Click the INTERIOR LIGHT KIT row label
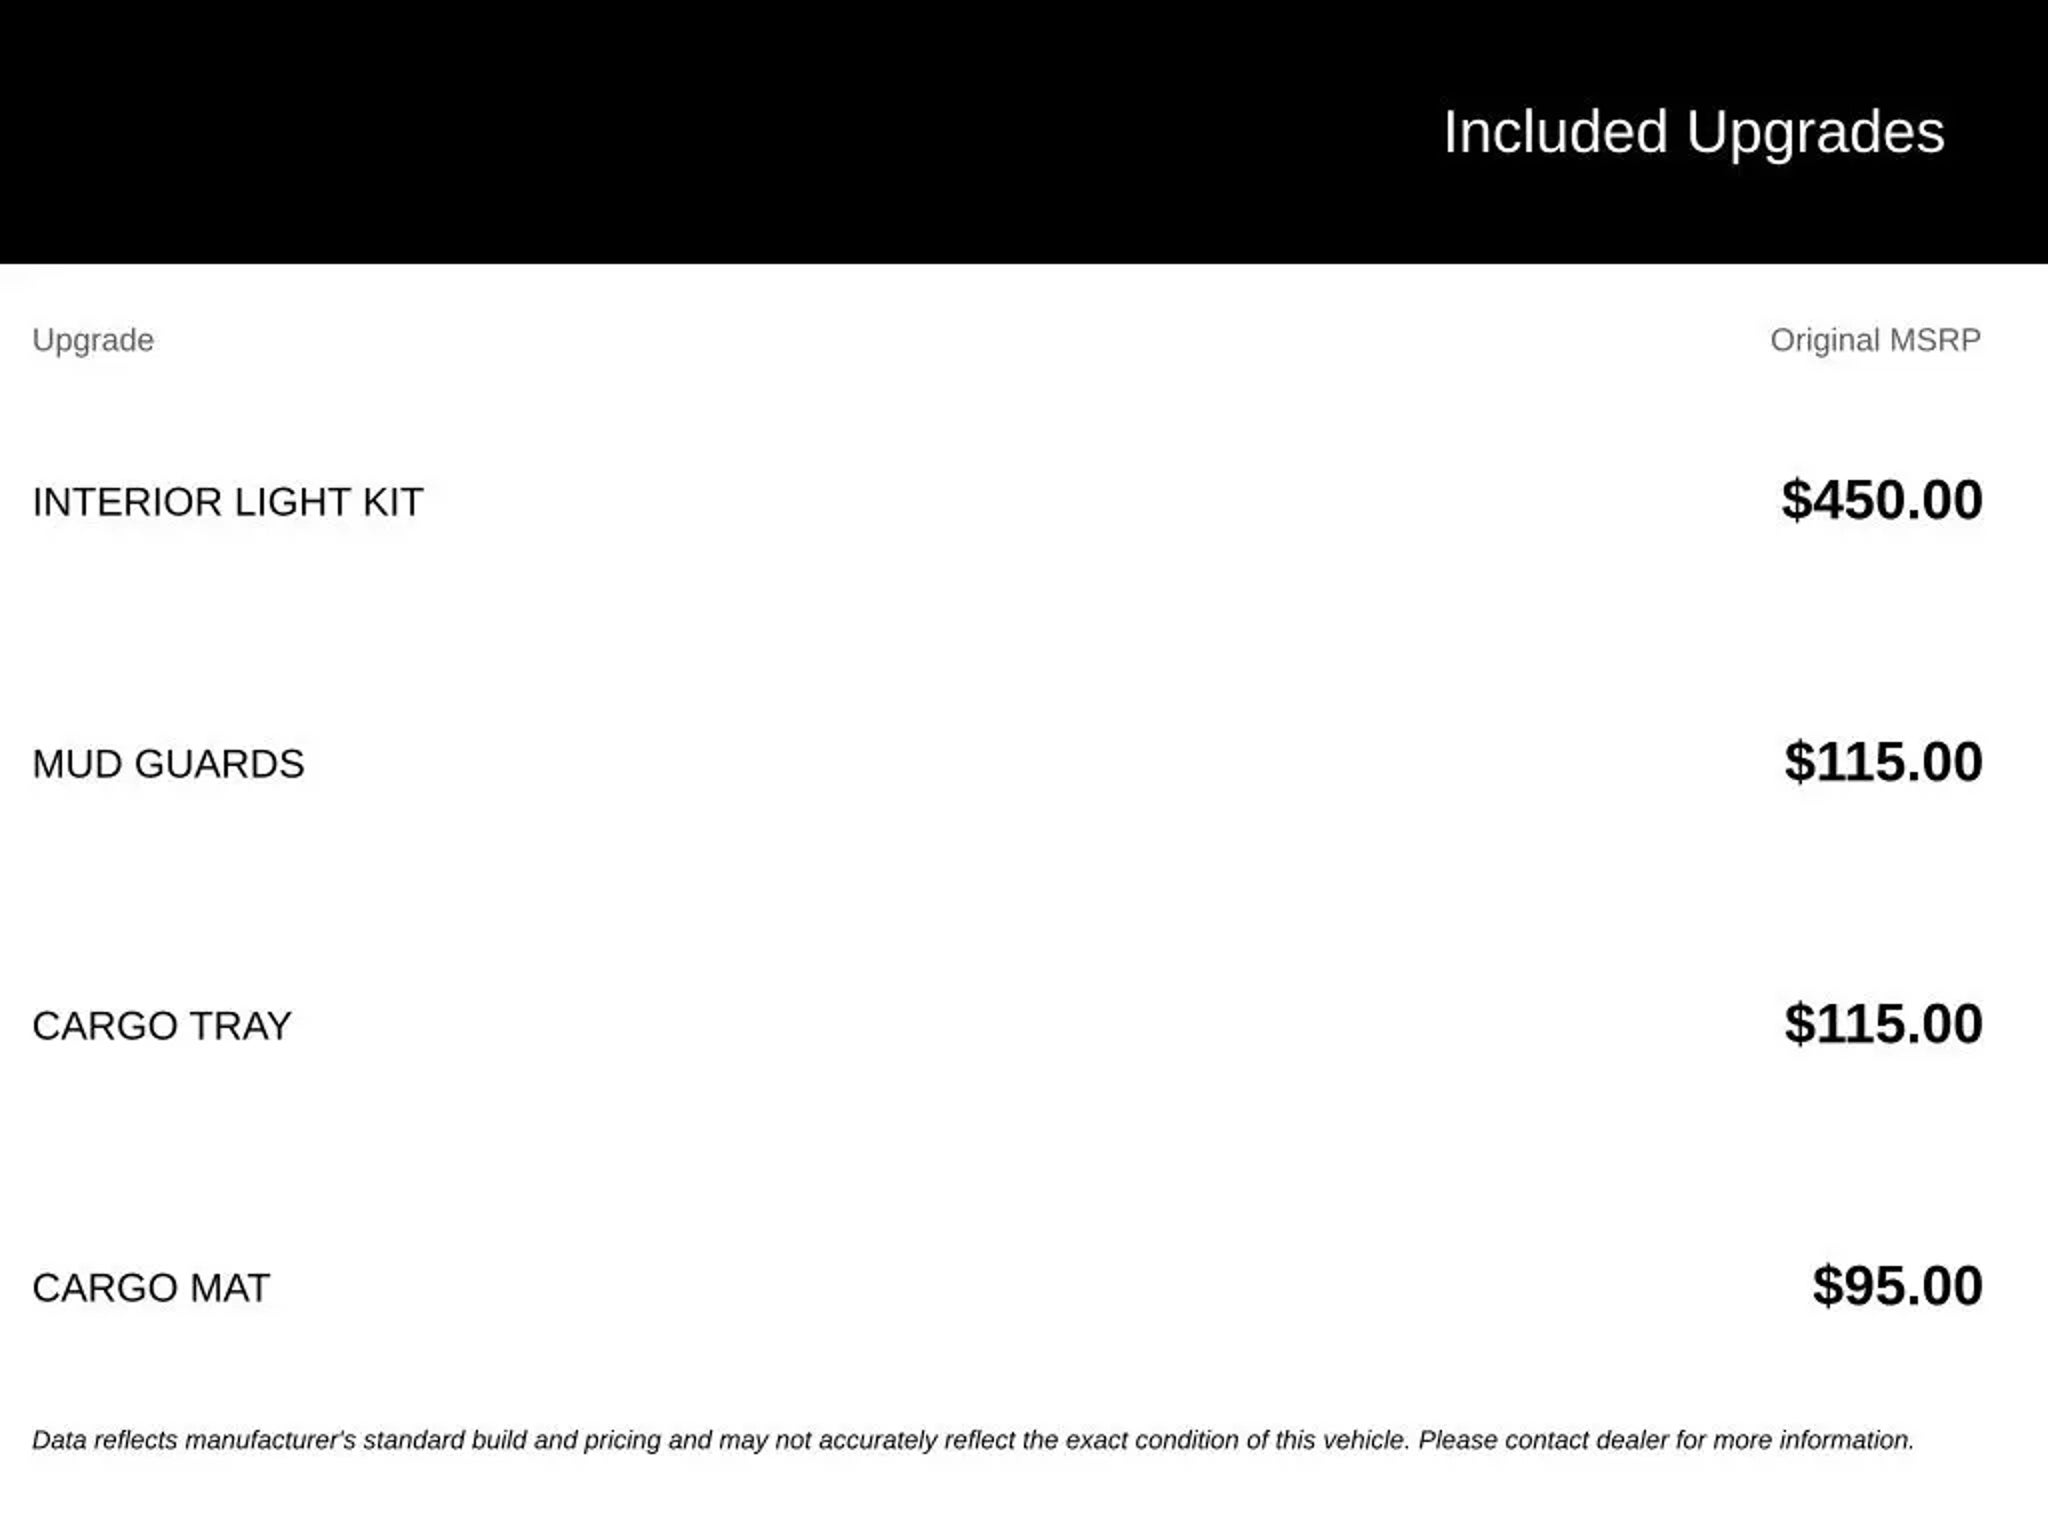Screen dimensions: 2048x1536 coord(228,502)
